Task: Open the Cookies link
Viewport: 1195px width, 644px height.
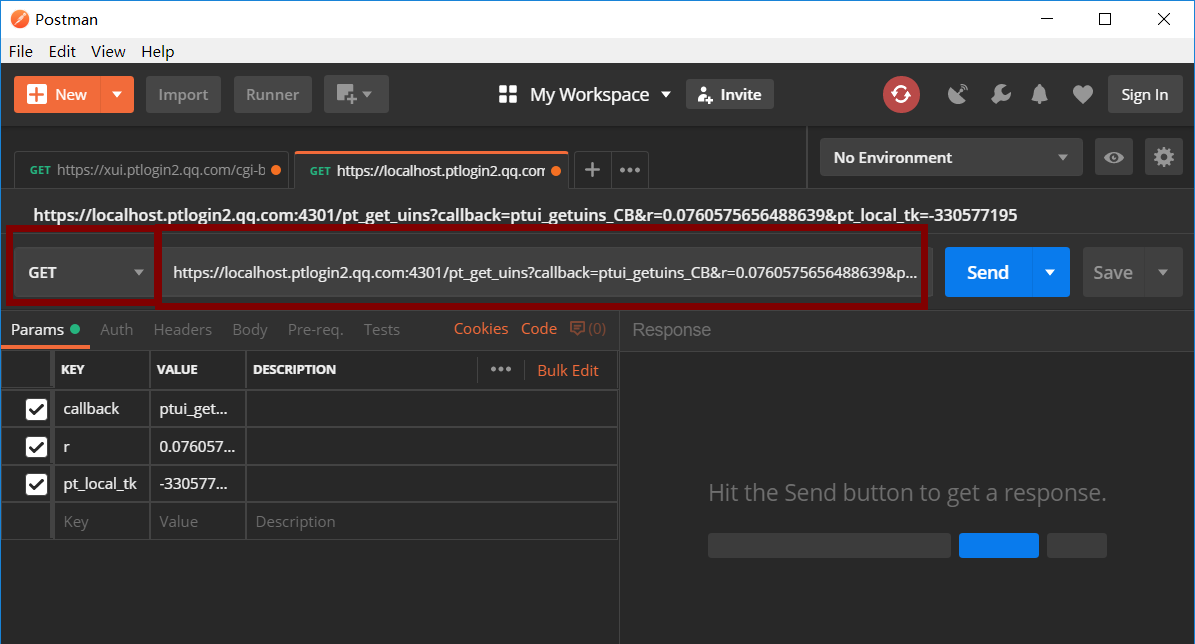Action: [481, 328]
